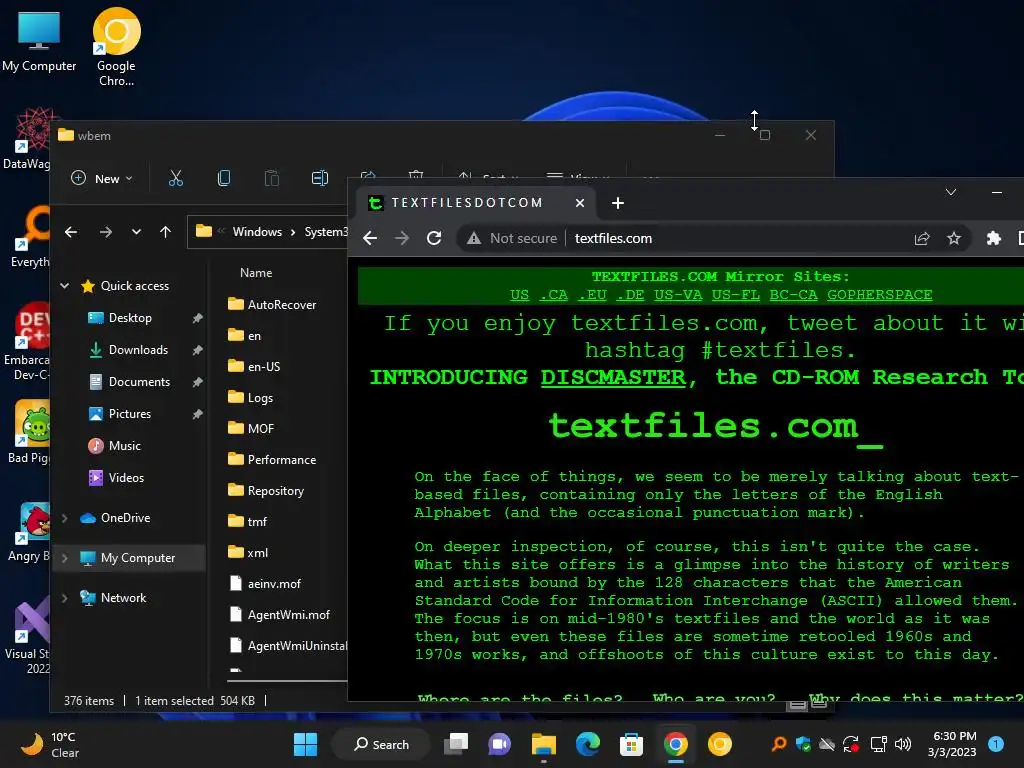1024x768 pixels.
Task: Select the AutoRecover folder
Action: point(281,304)
